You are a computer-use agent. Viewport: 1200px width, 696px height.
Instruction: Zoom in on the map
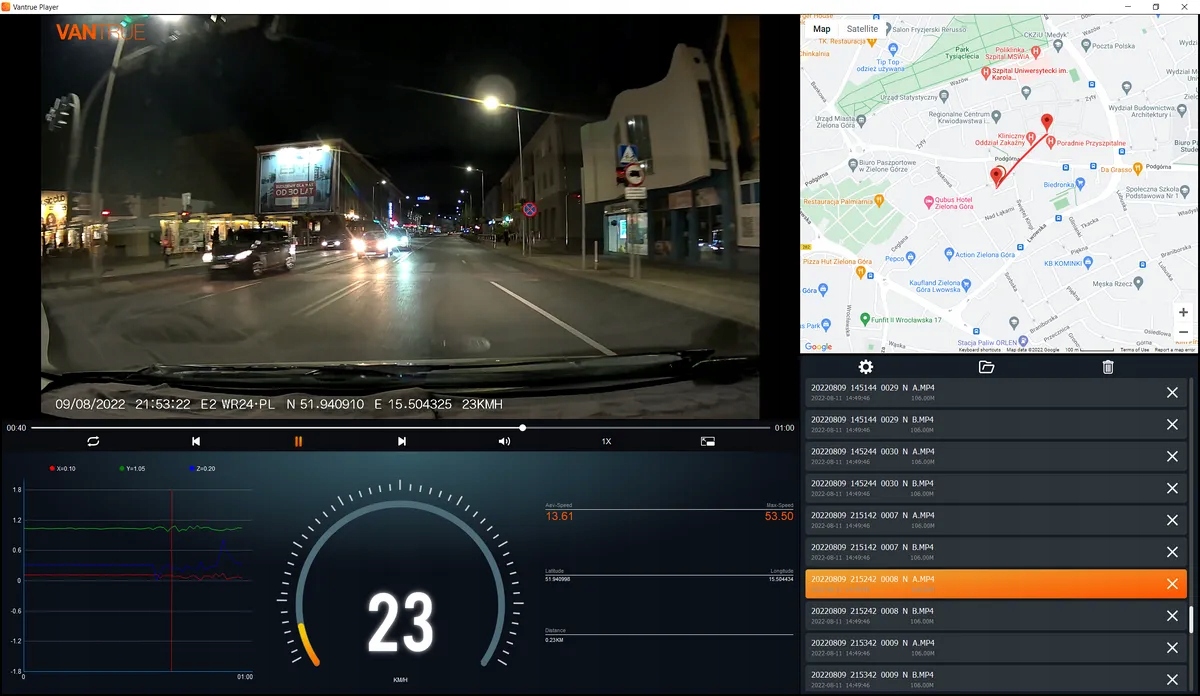pos(1183,313)
